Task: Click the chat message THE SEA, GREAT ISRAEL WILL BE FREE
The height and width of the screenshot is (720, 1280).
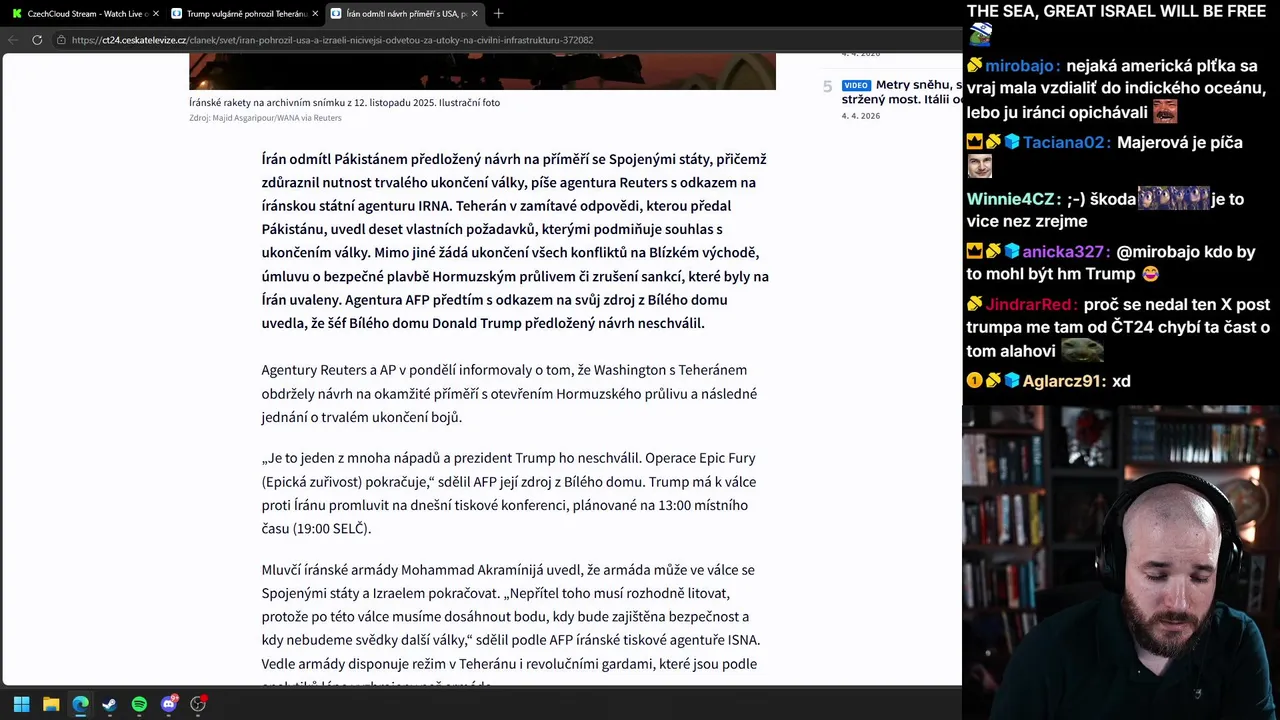Action: pos(1116,11)
